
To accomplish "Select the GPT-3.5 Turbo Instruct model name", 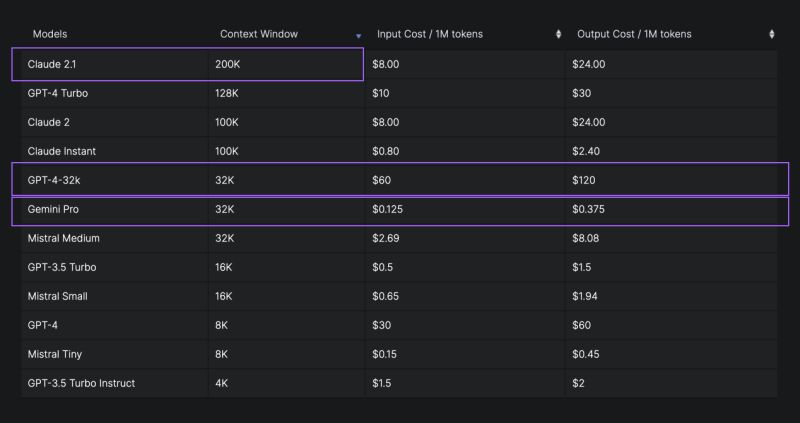I will (x=81, y=383).
